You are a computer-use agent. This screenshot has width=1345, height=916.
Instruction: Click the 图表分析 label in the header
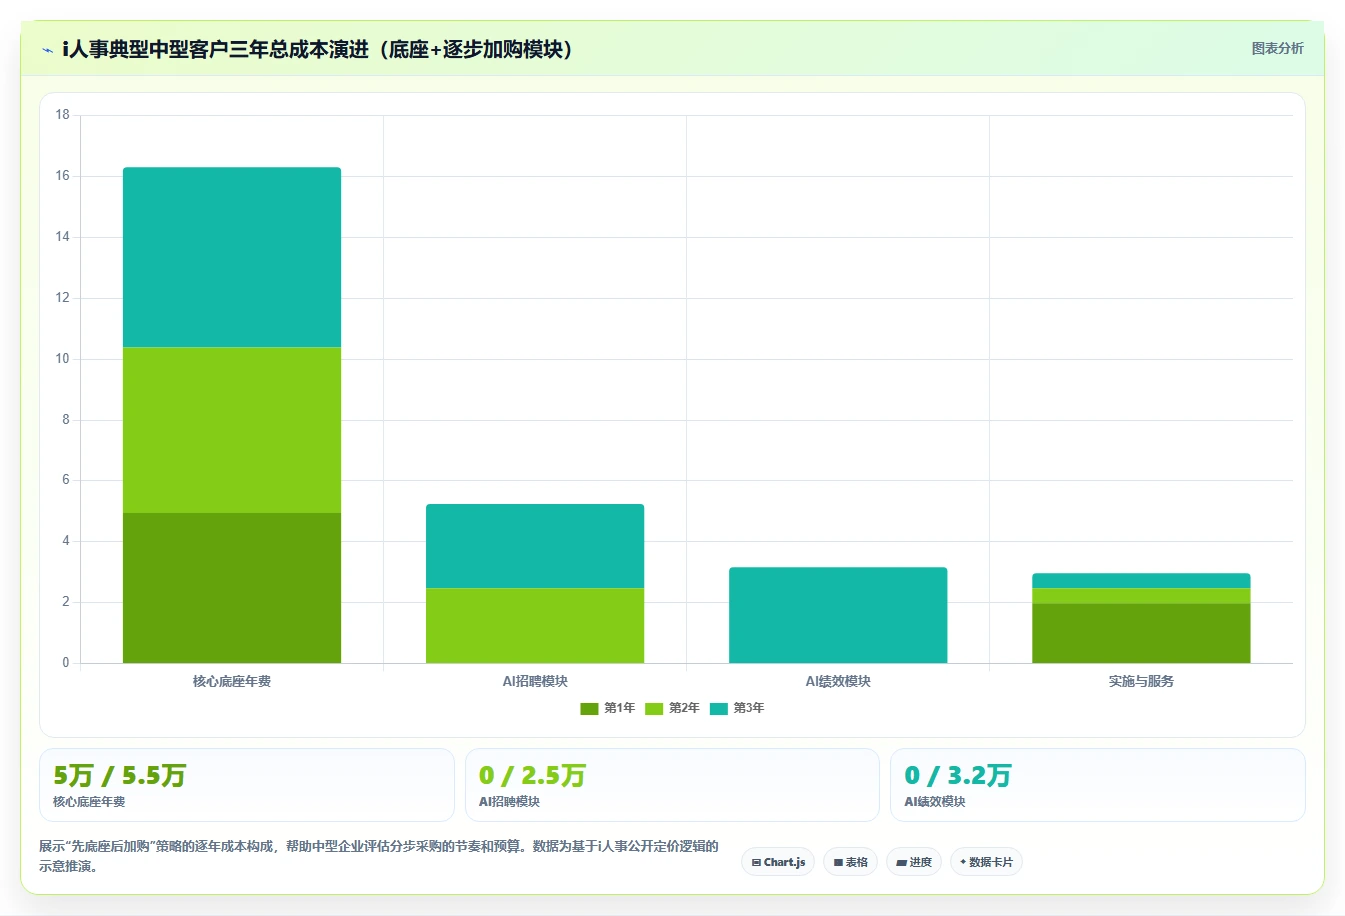[x=1277, y=48]
